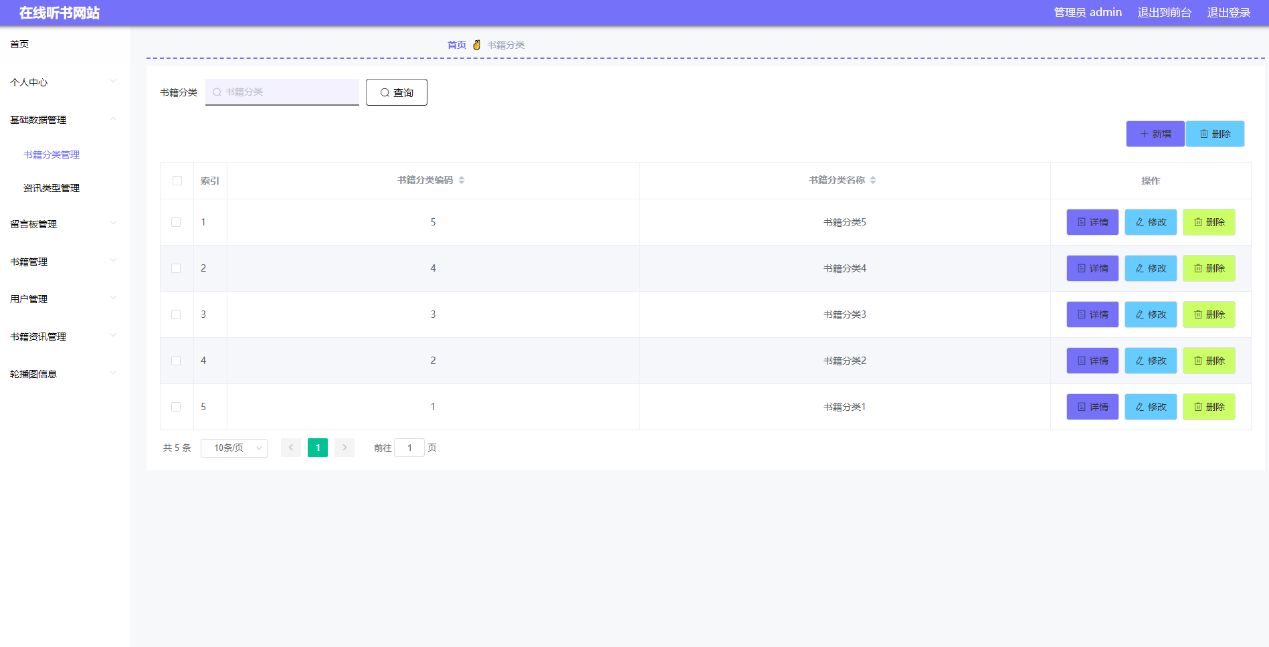1269x647 pixels.
Task: Remove 书籍分类3 using 删除
Action: tap(1209, 314)
